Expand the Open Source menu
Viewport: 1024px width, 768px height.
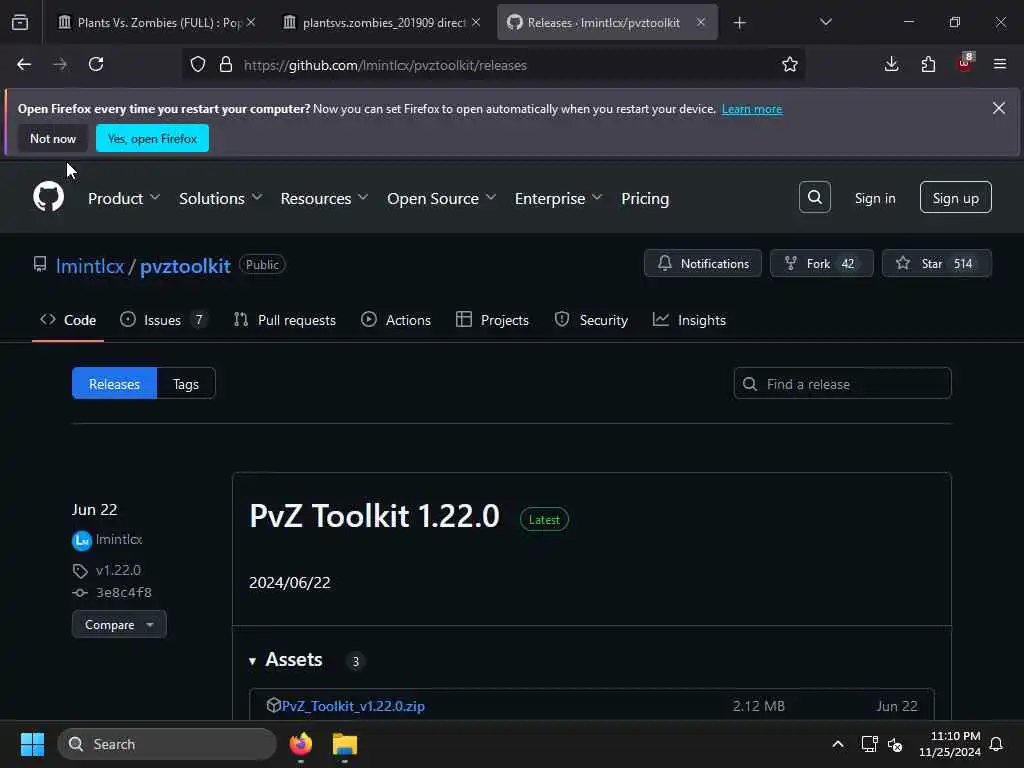441,199
